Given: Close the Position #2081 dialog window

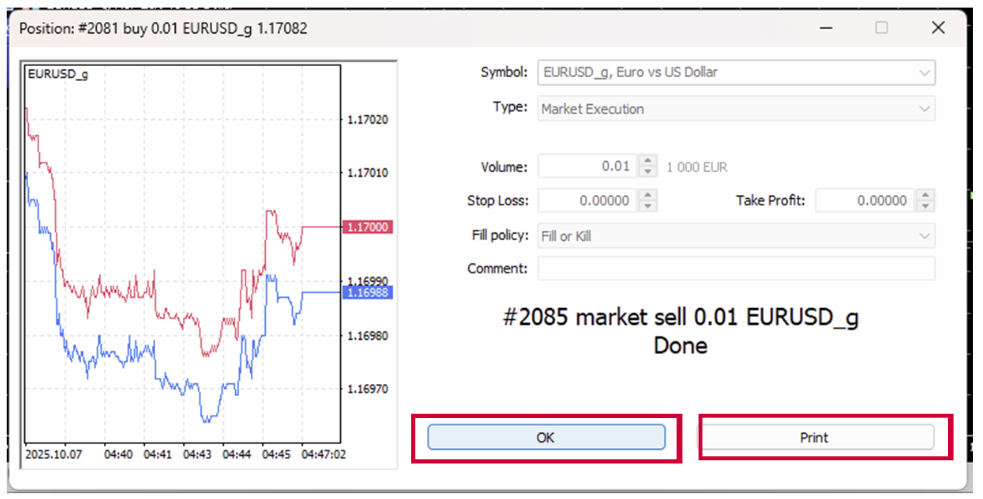Looking at the screenshot, I should pos(937,28).
